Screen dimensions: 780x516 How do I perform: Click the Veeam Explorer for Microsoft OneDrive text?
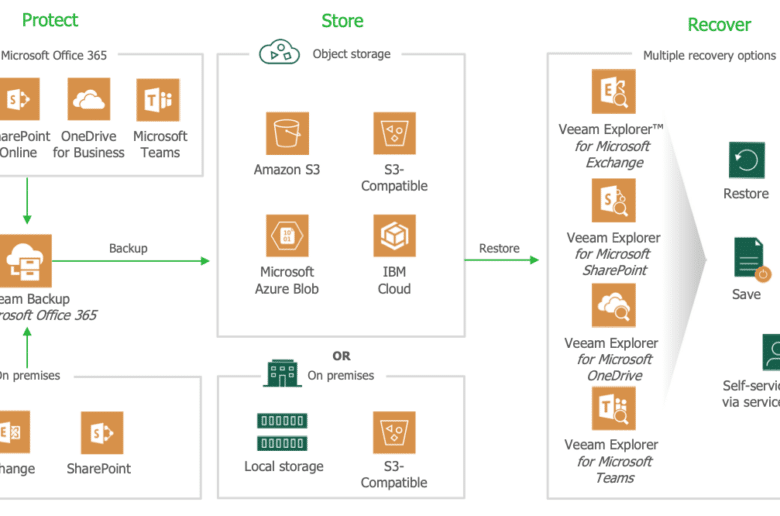tap(611, 359)
